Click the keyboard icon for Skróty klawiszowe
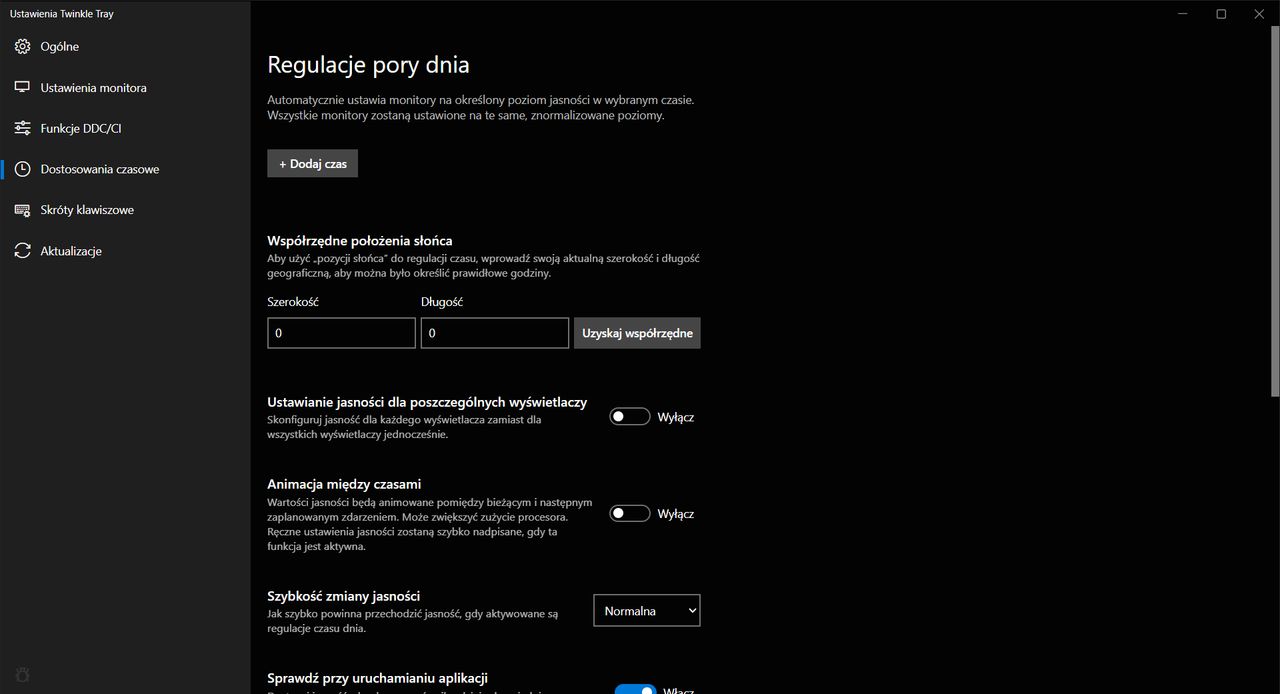 point(22,210)
